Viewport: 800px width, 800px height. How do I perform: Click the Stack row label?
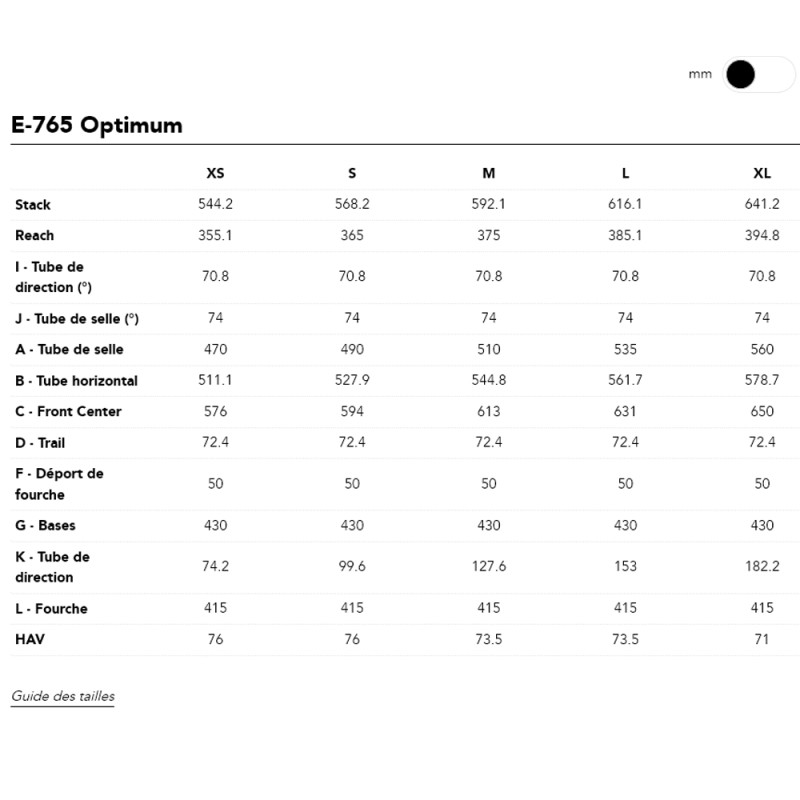click(33, 205)
